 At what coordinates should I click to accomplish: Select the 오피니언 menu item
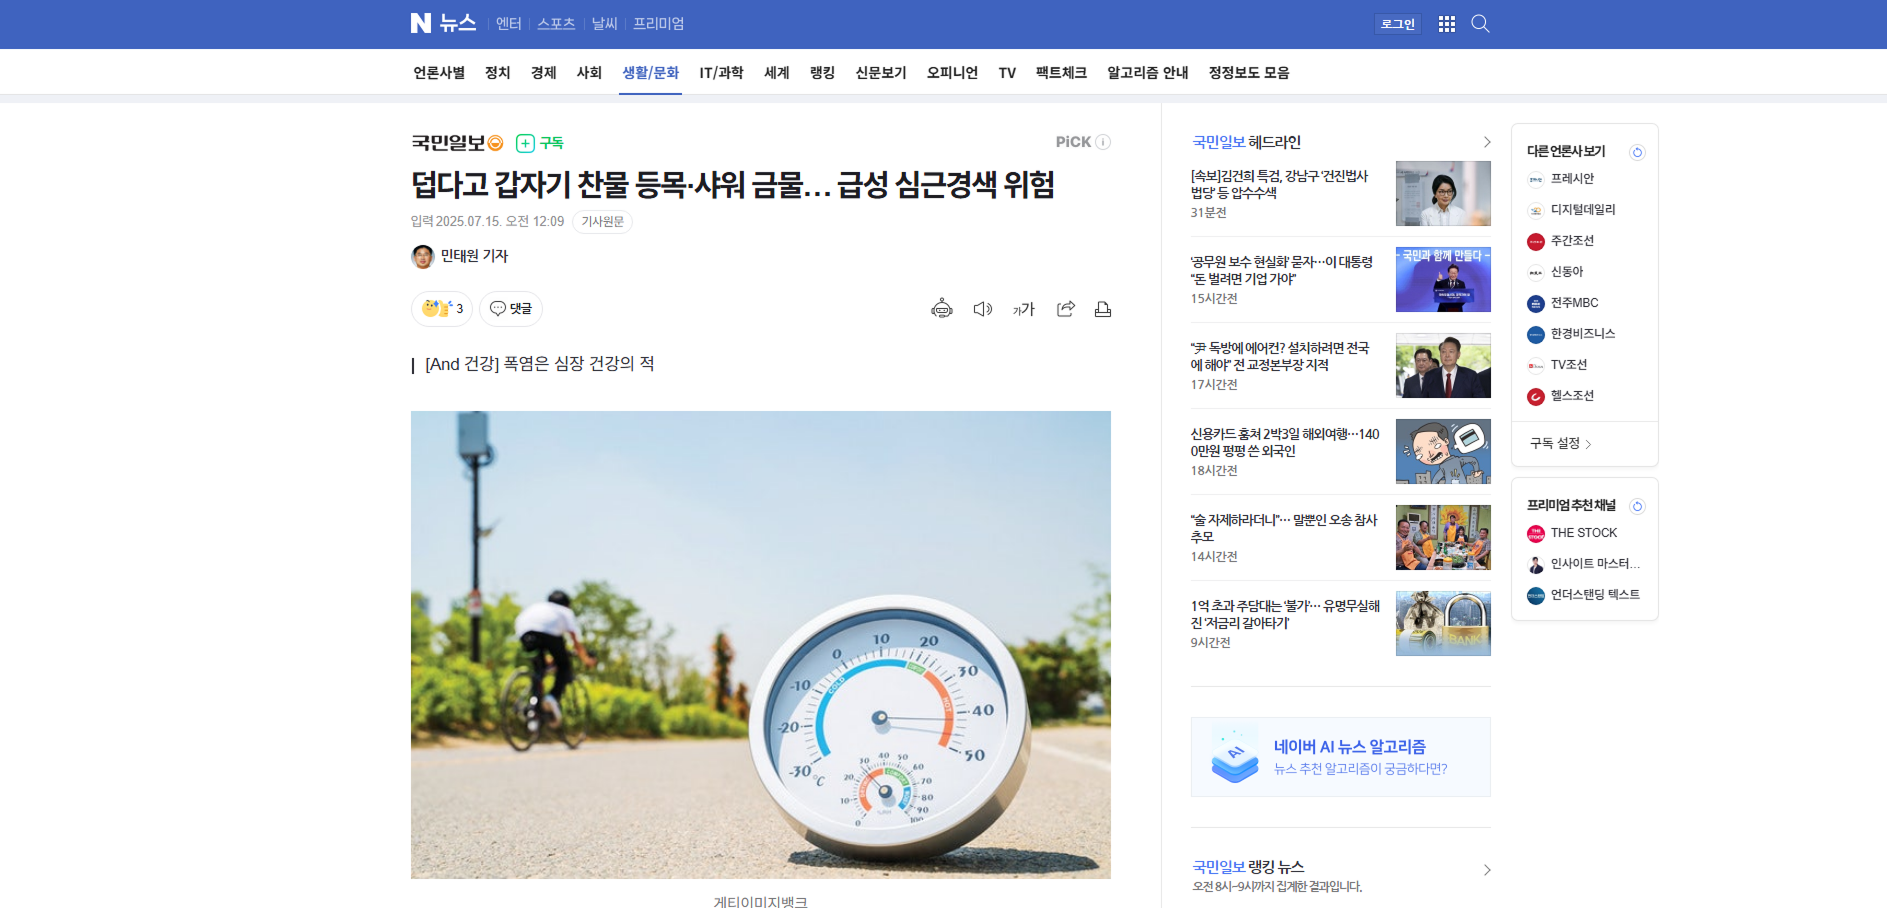[x=952, y=73]
